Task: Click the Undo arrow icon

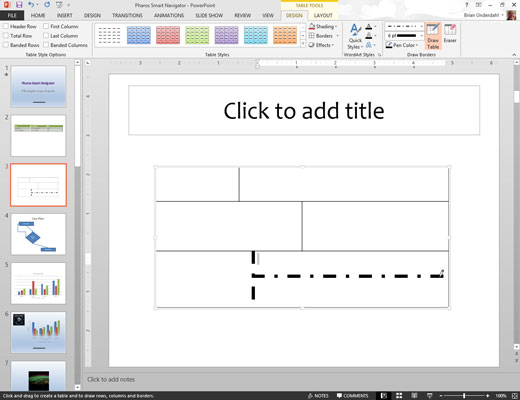Action: point(31,5)
